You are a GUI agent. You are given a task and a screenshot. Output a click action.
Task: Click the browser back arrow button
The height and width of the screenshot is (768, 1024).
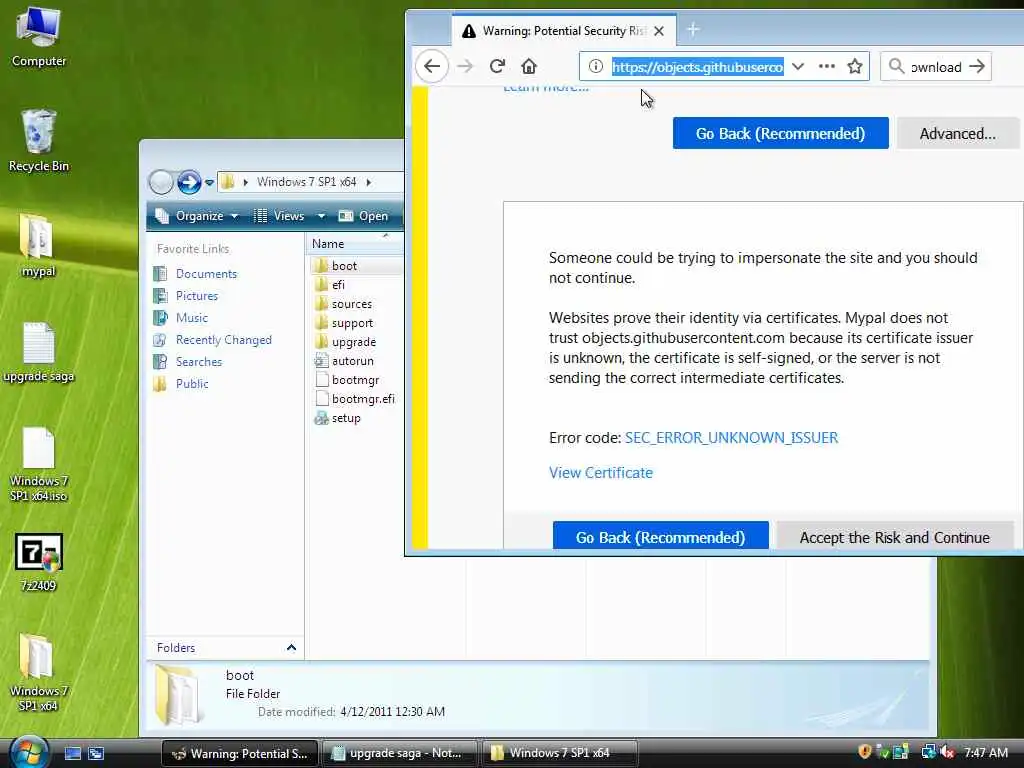432,66
